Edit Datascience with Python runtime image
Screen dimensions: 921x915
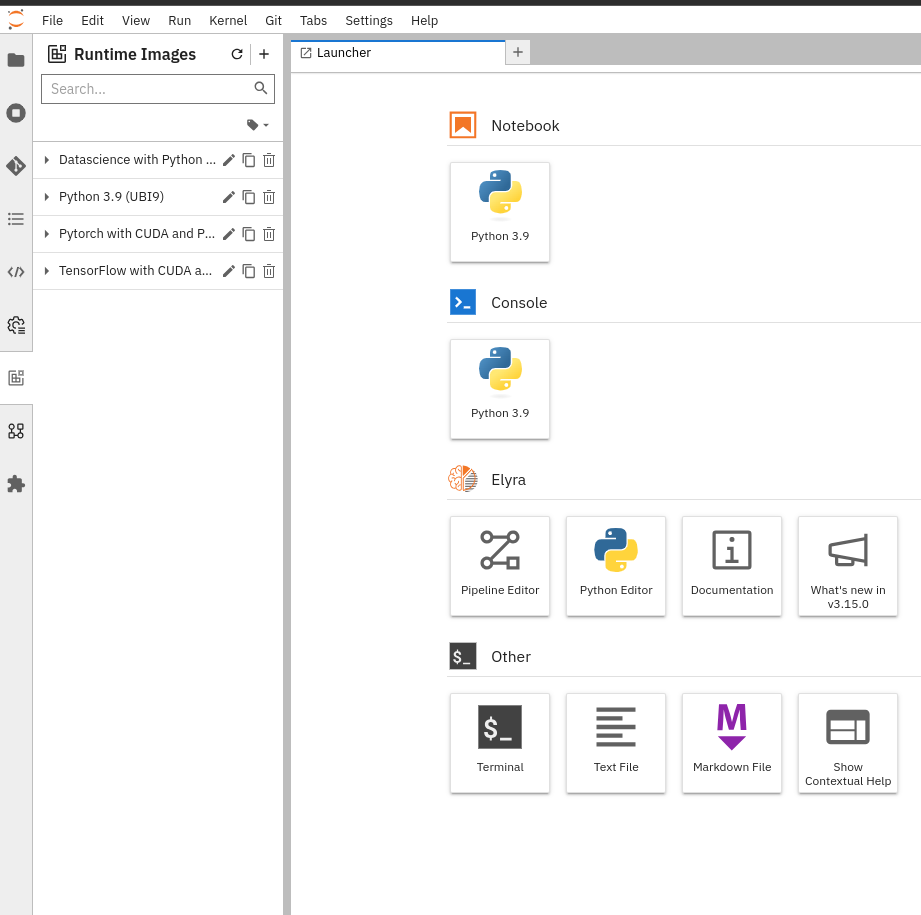pyautogui.click(x=229, y=160)
